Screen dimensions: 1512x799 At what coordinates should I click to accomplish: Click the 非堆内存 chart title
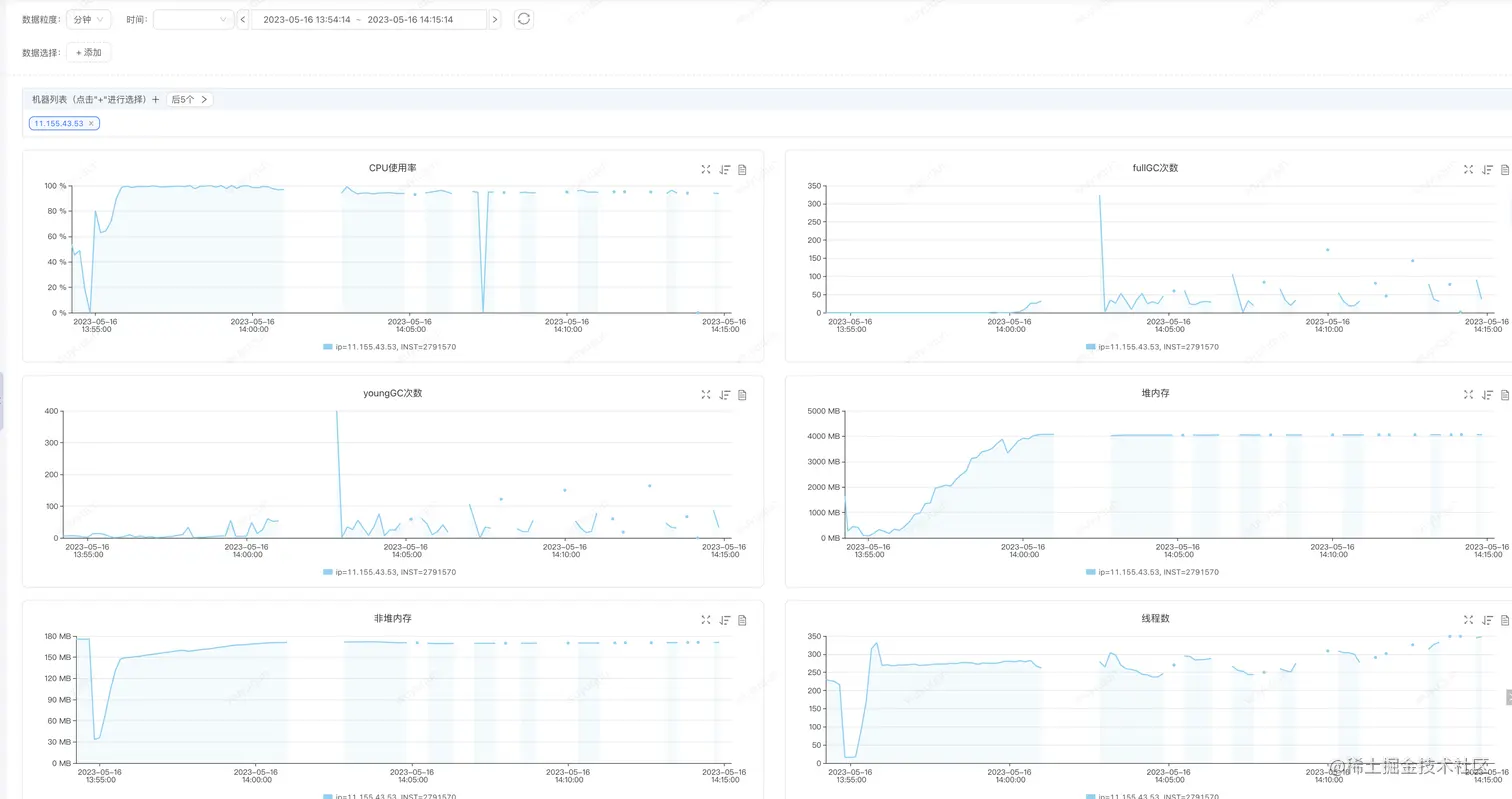click(392, 618)
